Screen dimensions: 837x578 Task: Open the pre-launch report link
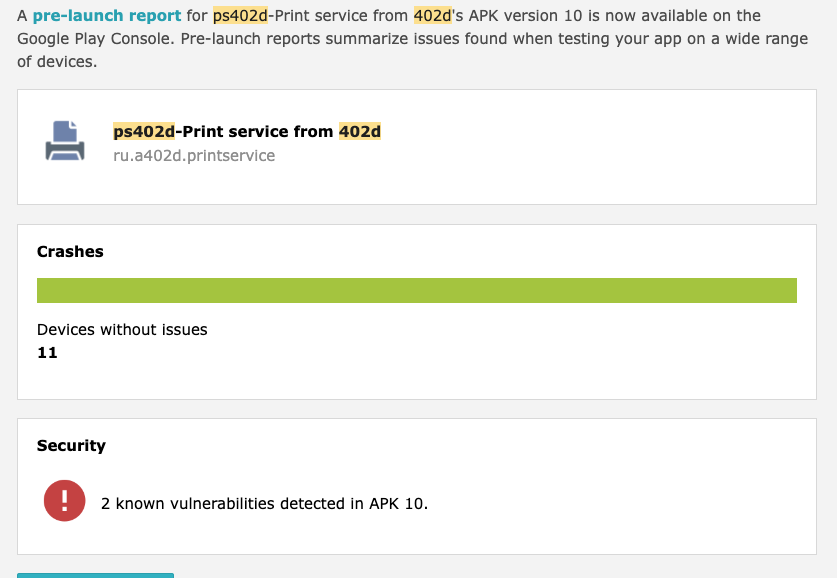coord(107,15)
